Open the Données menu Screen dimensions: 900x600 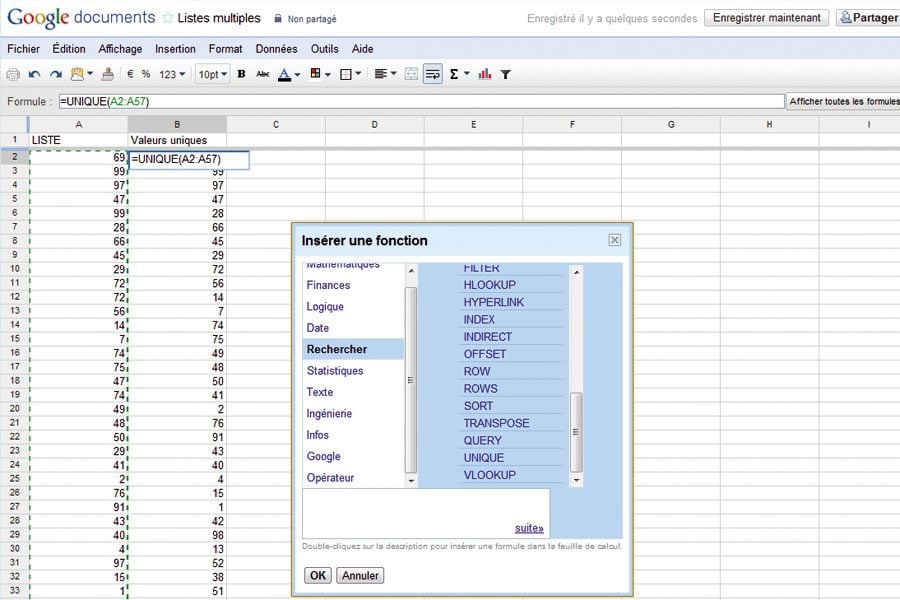pos(276,49)
